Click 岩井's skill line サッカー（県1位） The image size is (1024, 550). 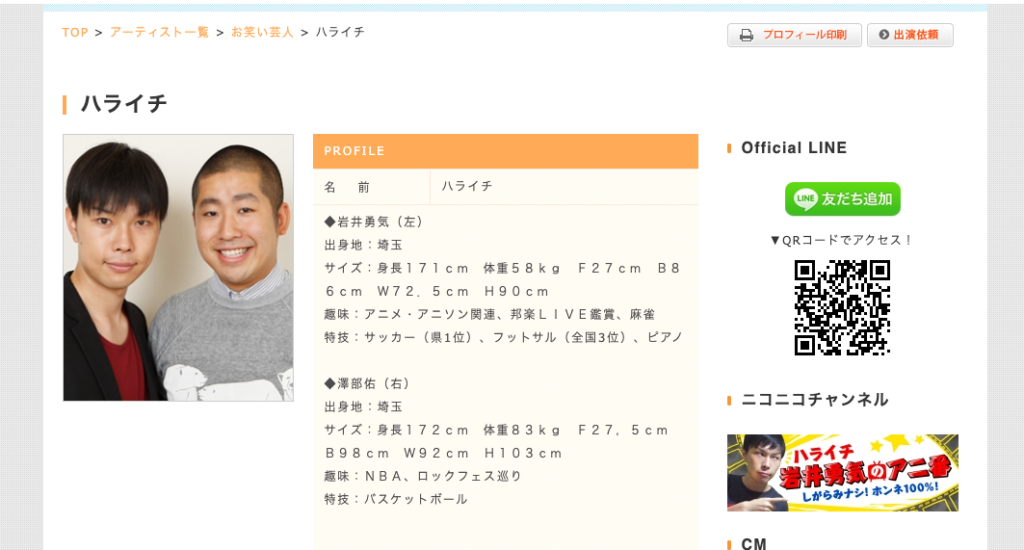click(504, 337)
